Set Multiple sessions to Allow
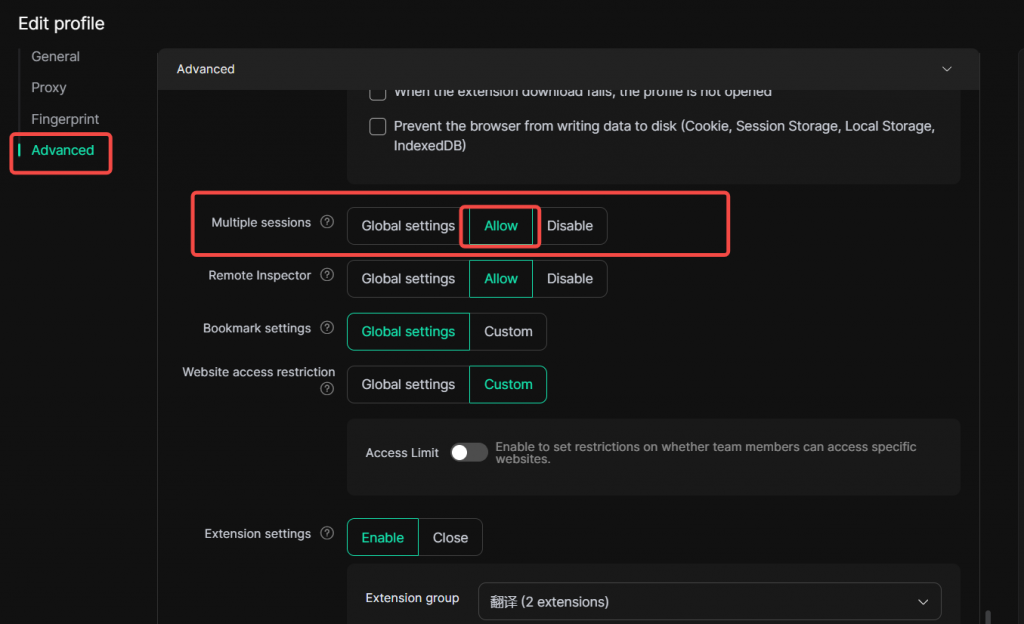 [x=501, y=226]
